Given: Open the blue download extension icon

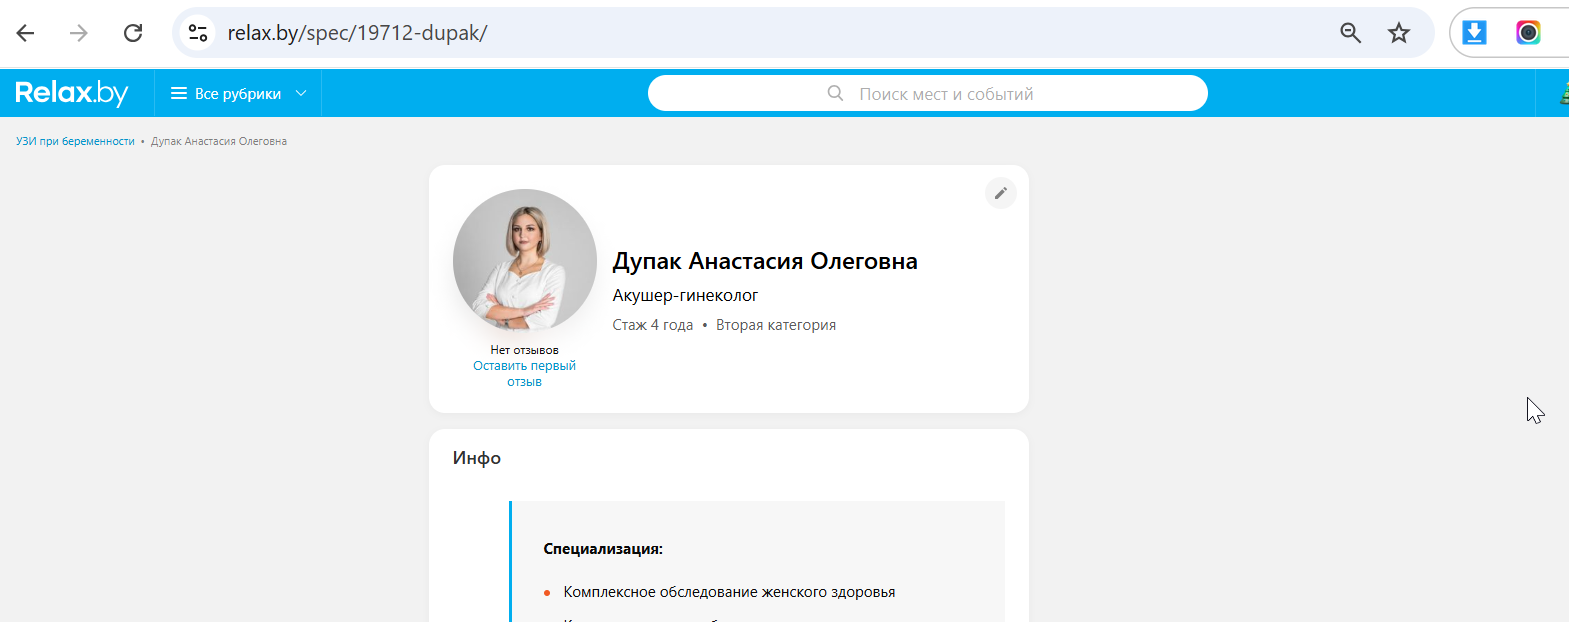Looking at the screenshot, I should (1474, 33).
